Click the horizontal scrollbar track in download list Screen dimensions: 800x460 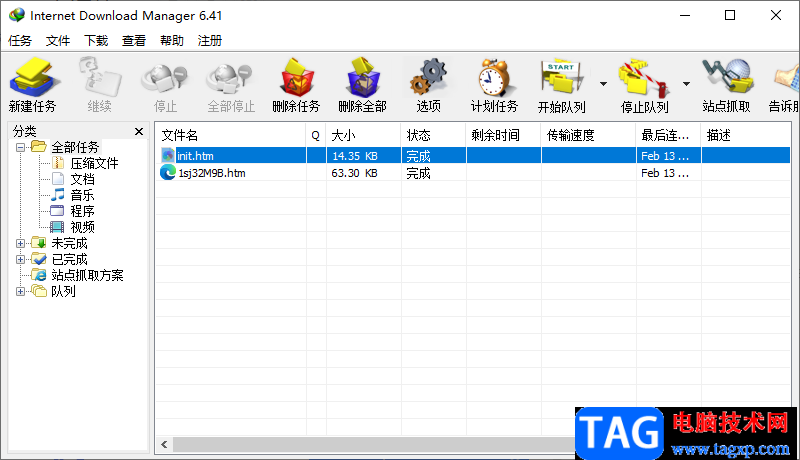point(373,445)
